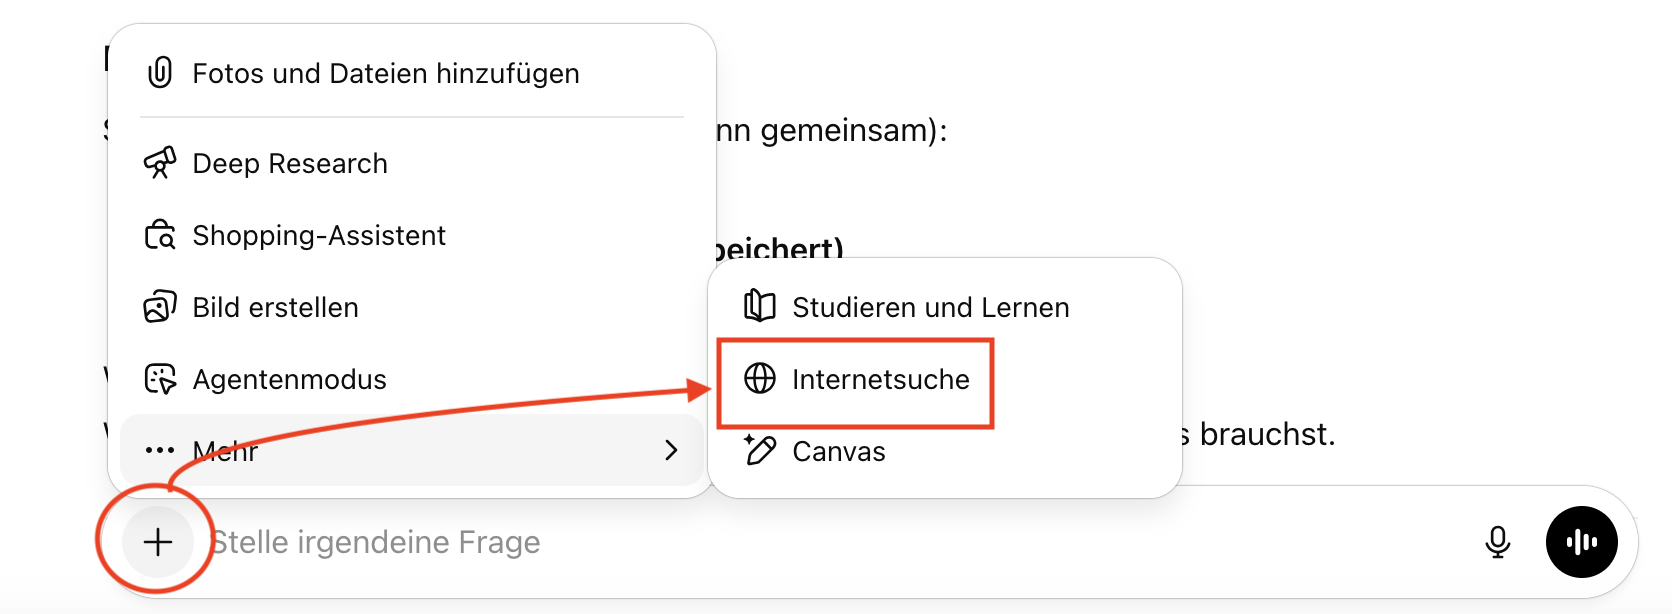Expand the Mehr submenu chevron arrow
The width and height of the screenshot is (1672, 614).
pos(671,451)
